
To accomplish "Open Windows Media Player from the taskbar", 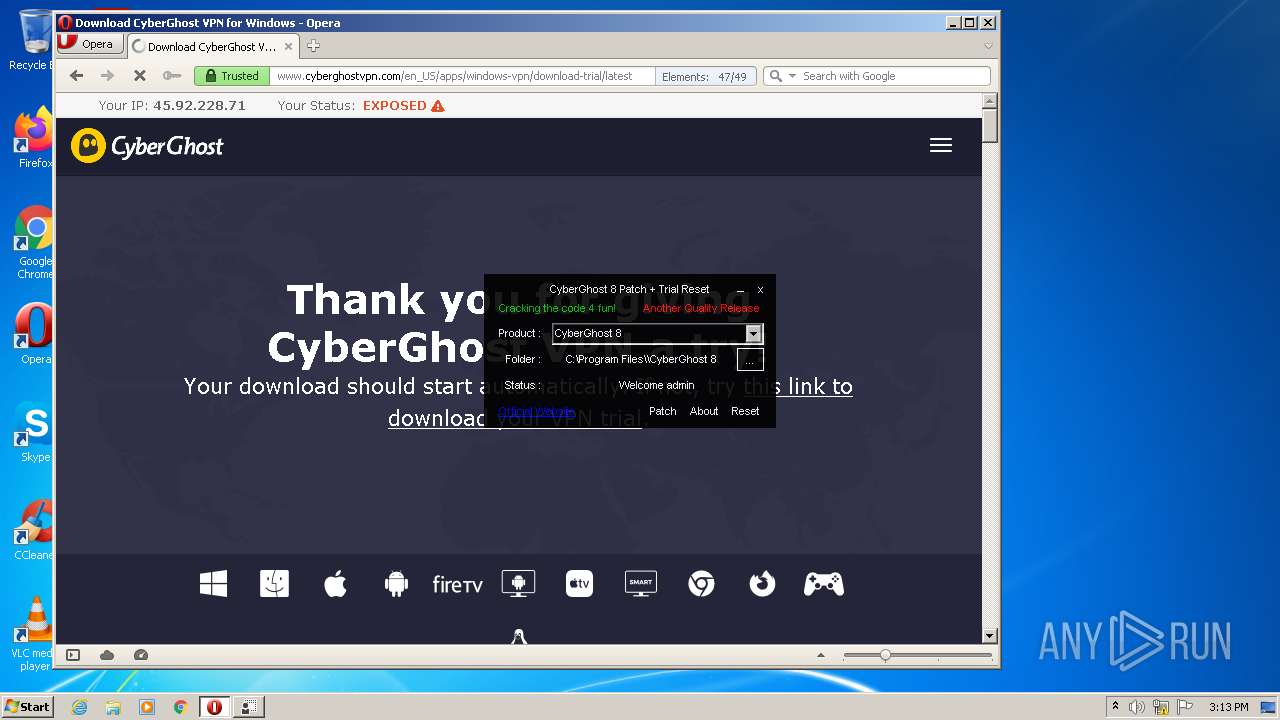I will [147, 707].
